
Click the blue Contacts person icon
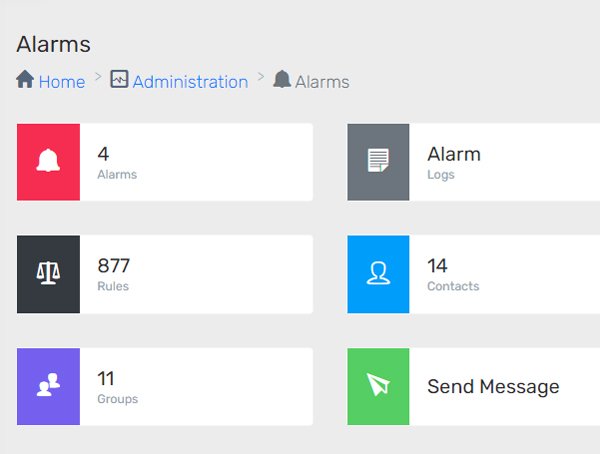click(x=378, y=274)
